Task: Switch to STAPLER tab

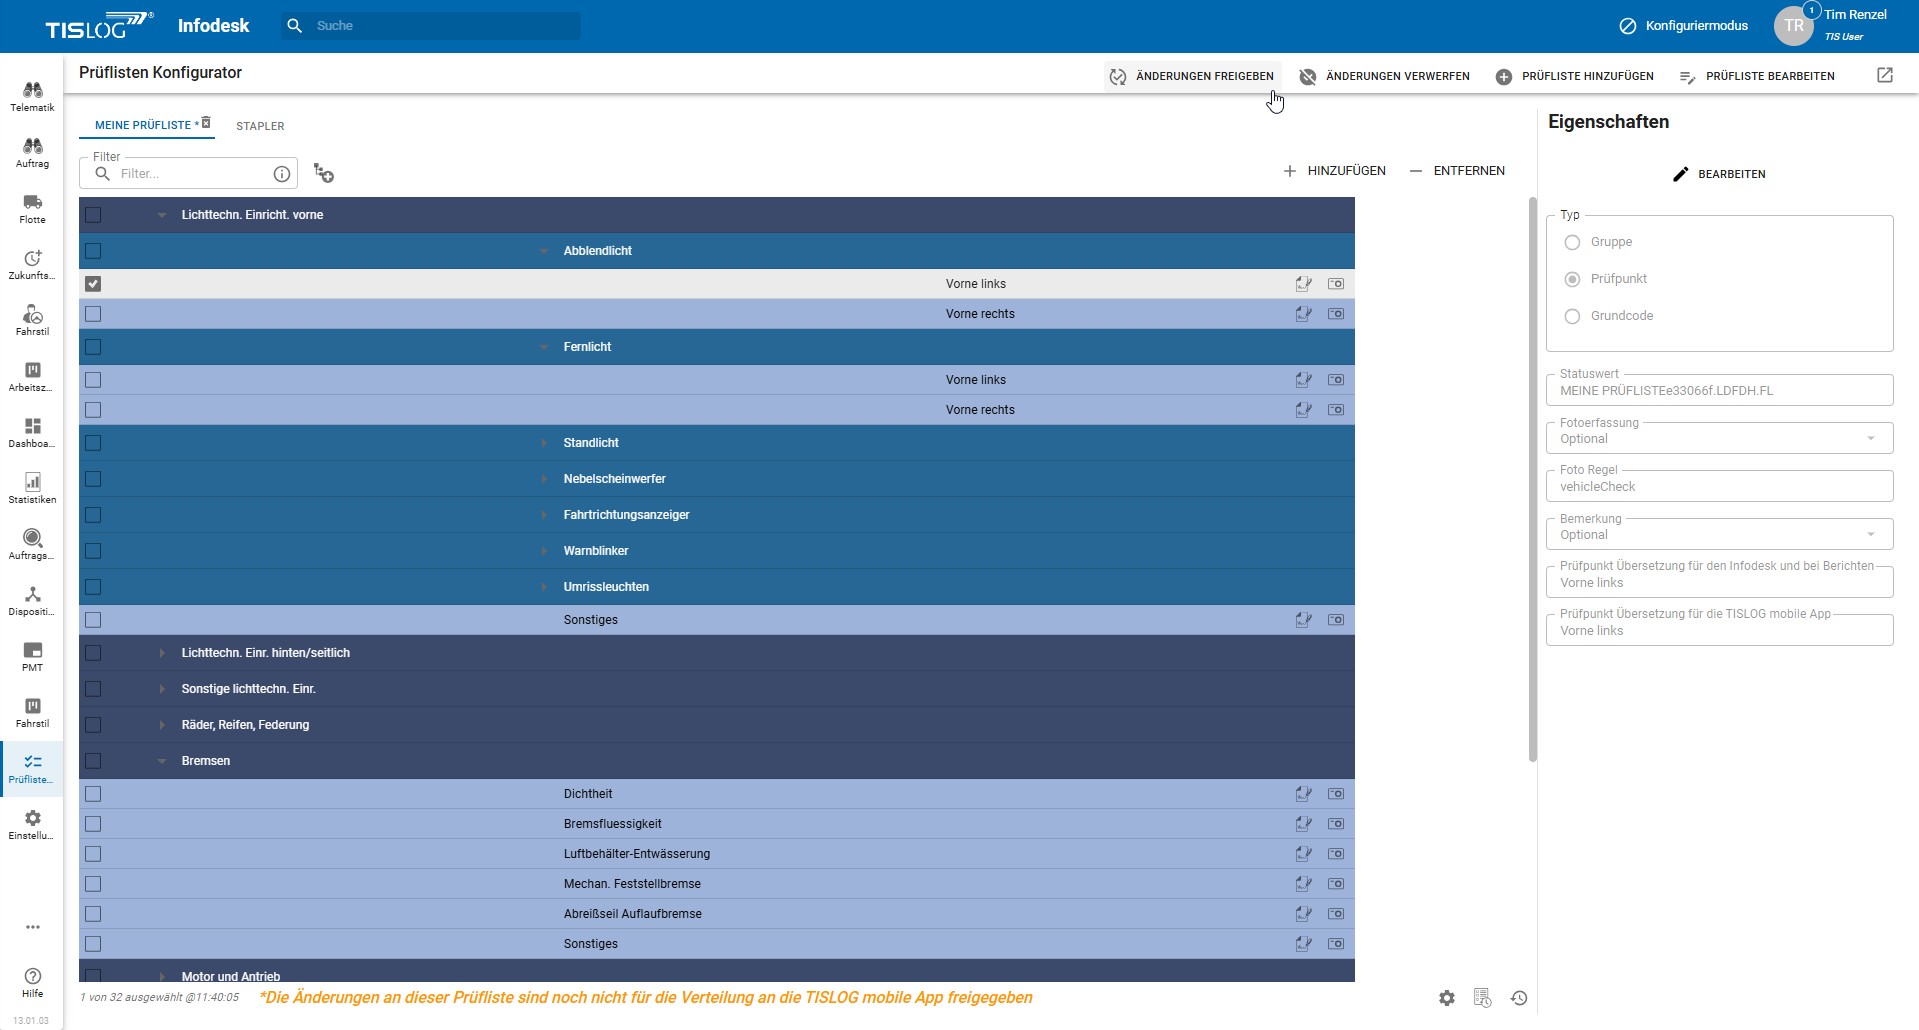Action: tap(260, 126)
